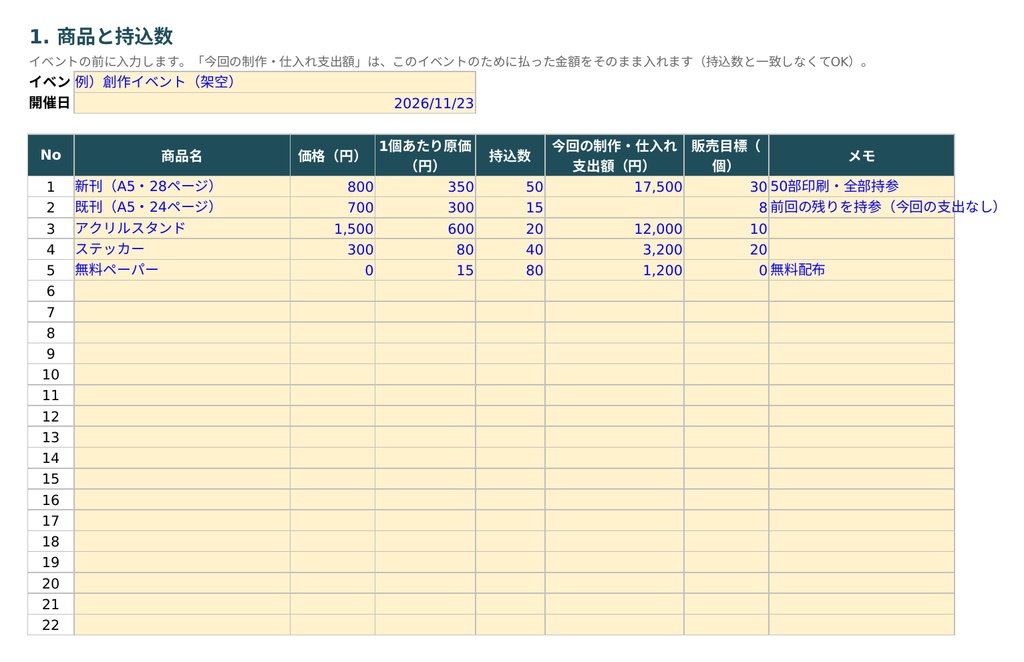1024x662 pixels.
Task: Select product cell "無料ペーパー"
Action: [182, 270]
